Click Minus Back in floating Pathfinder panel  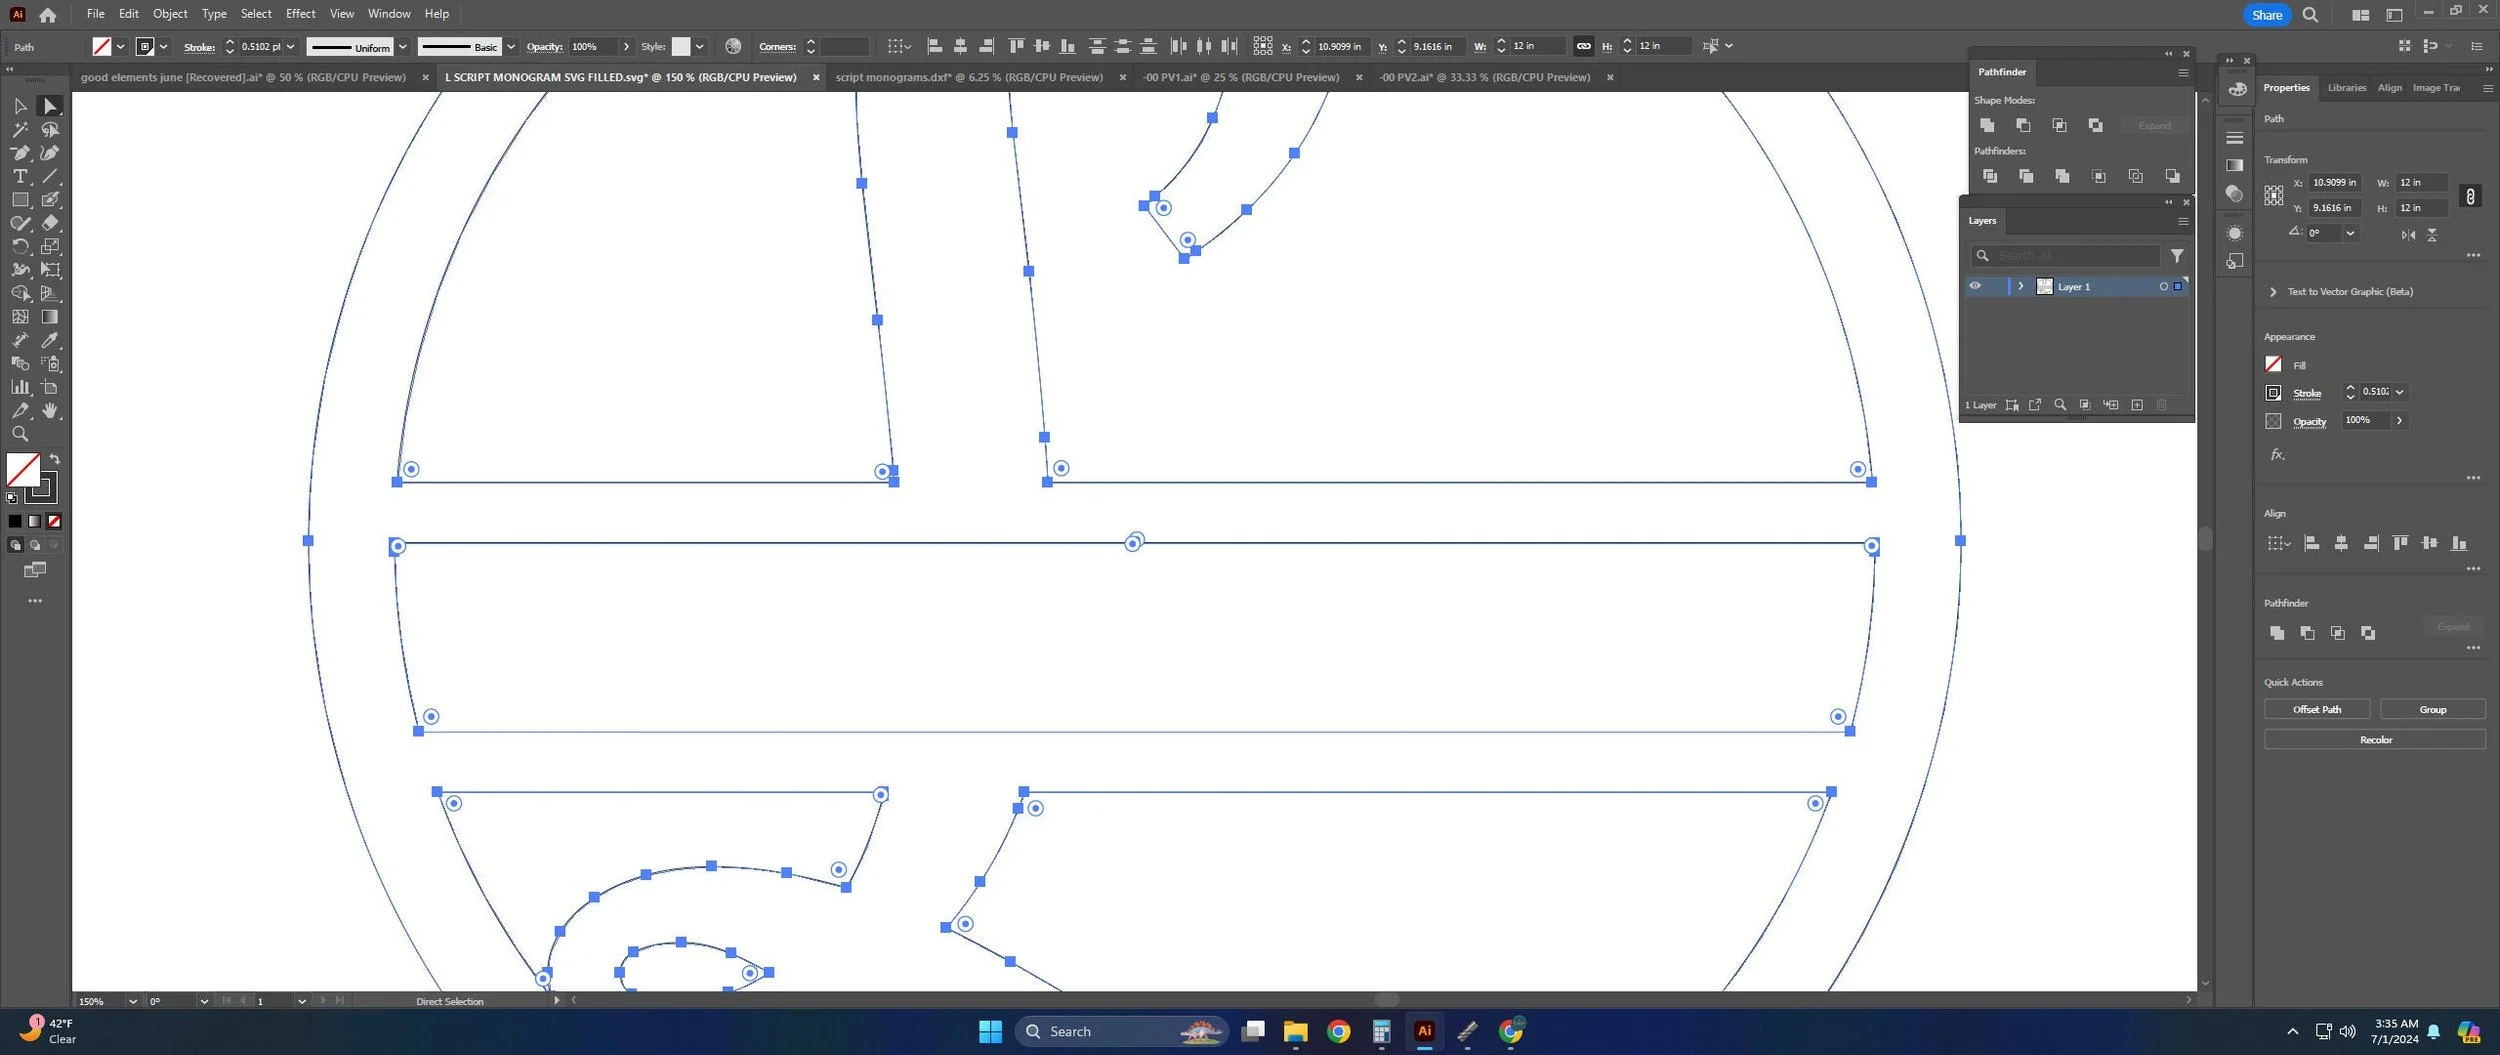point(2172,176)
